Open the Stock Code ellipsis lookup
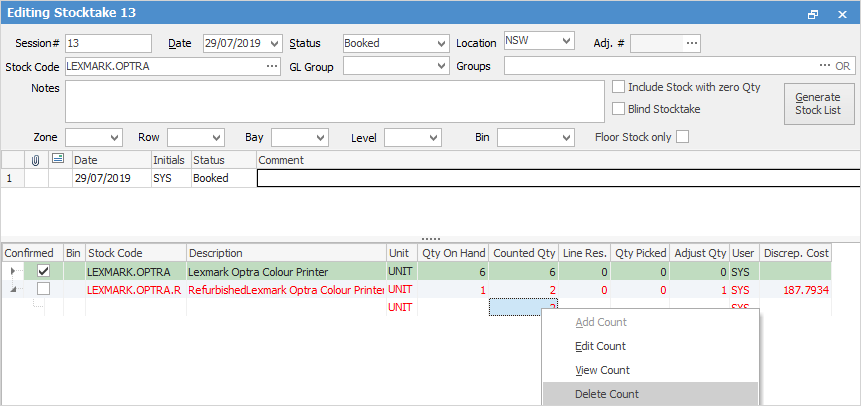861x406 pixels. click(272, 66)
